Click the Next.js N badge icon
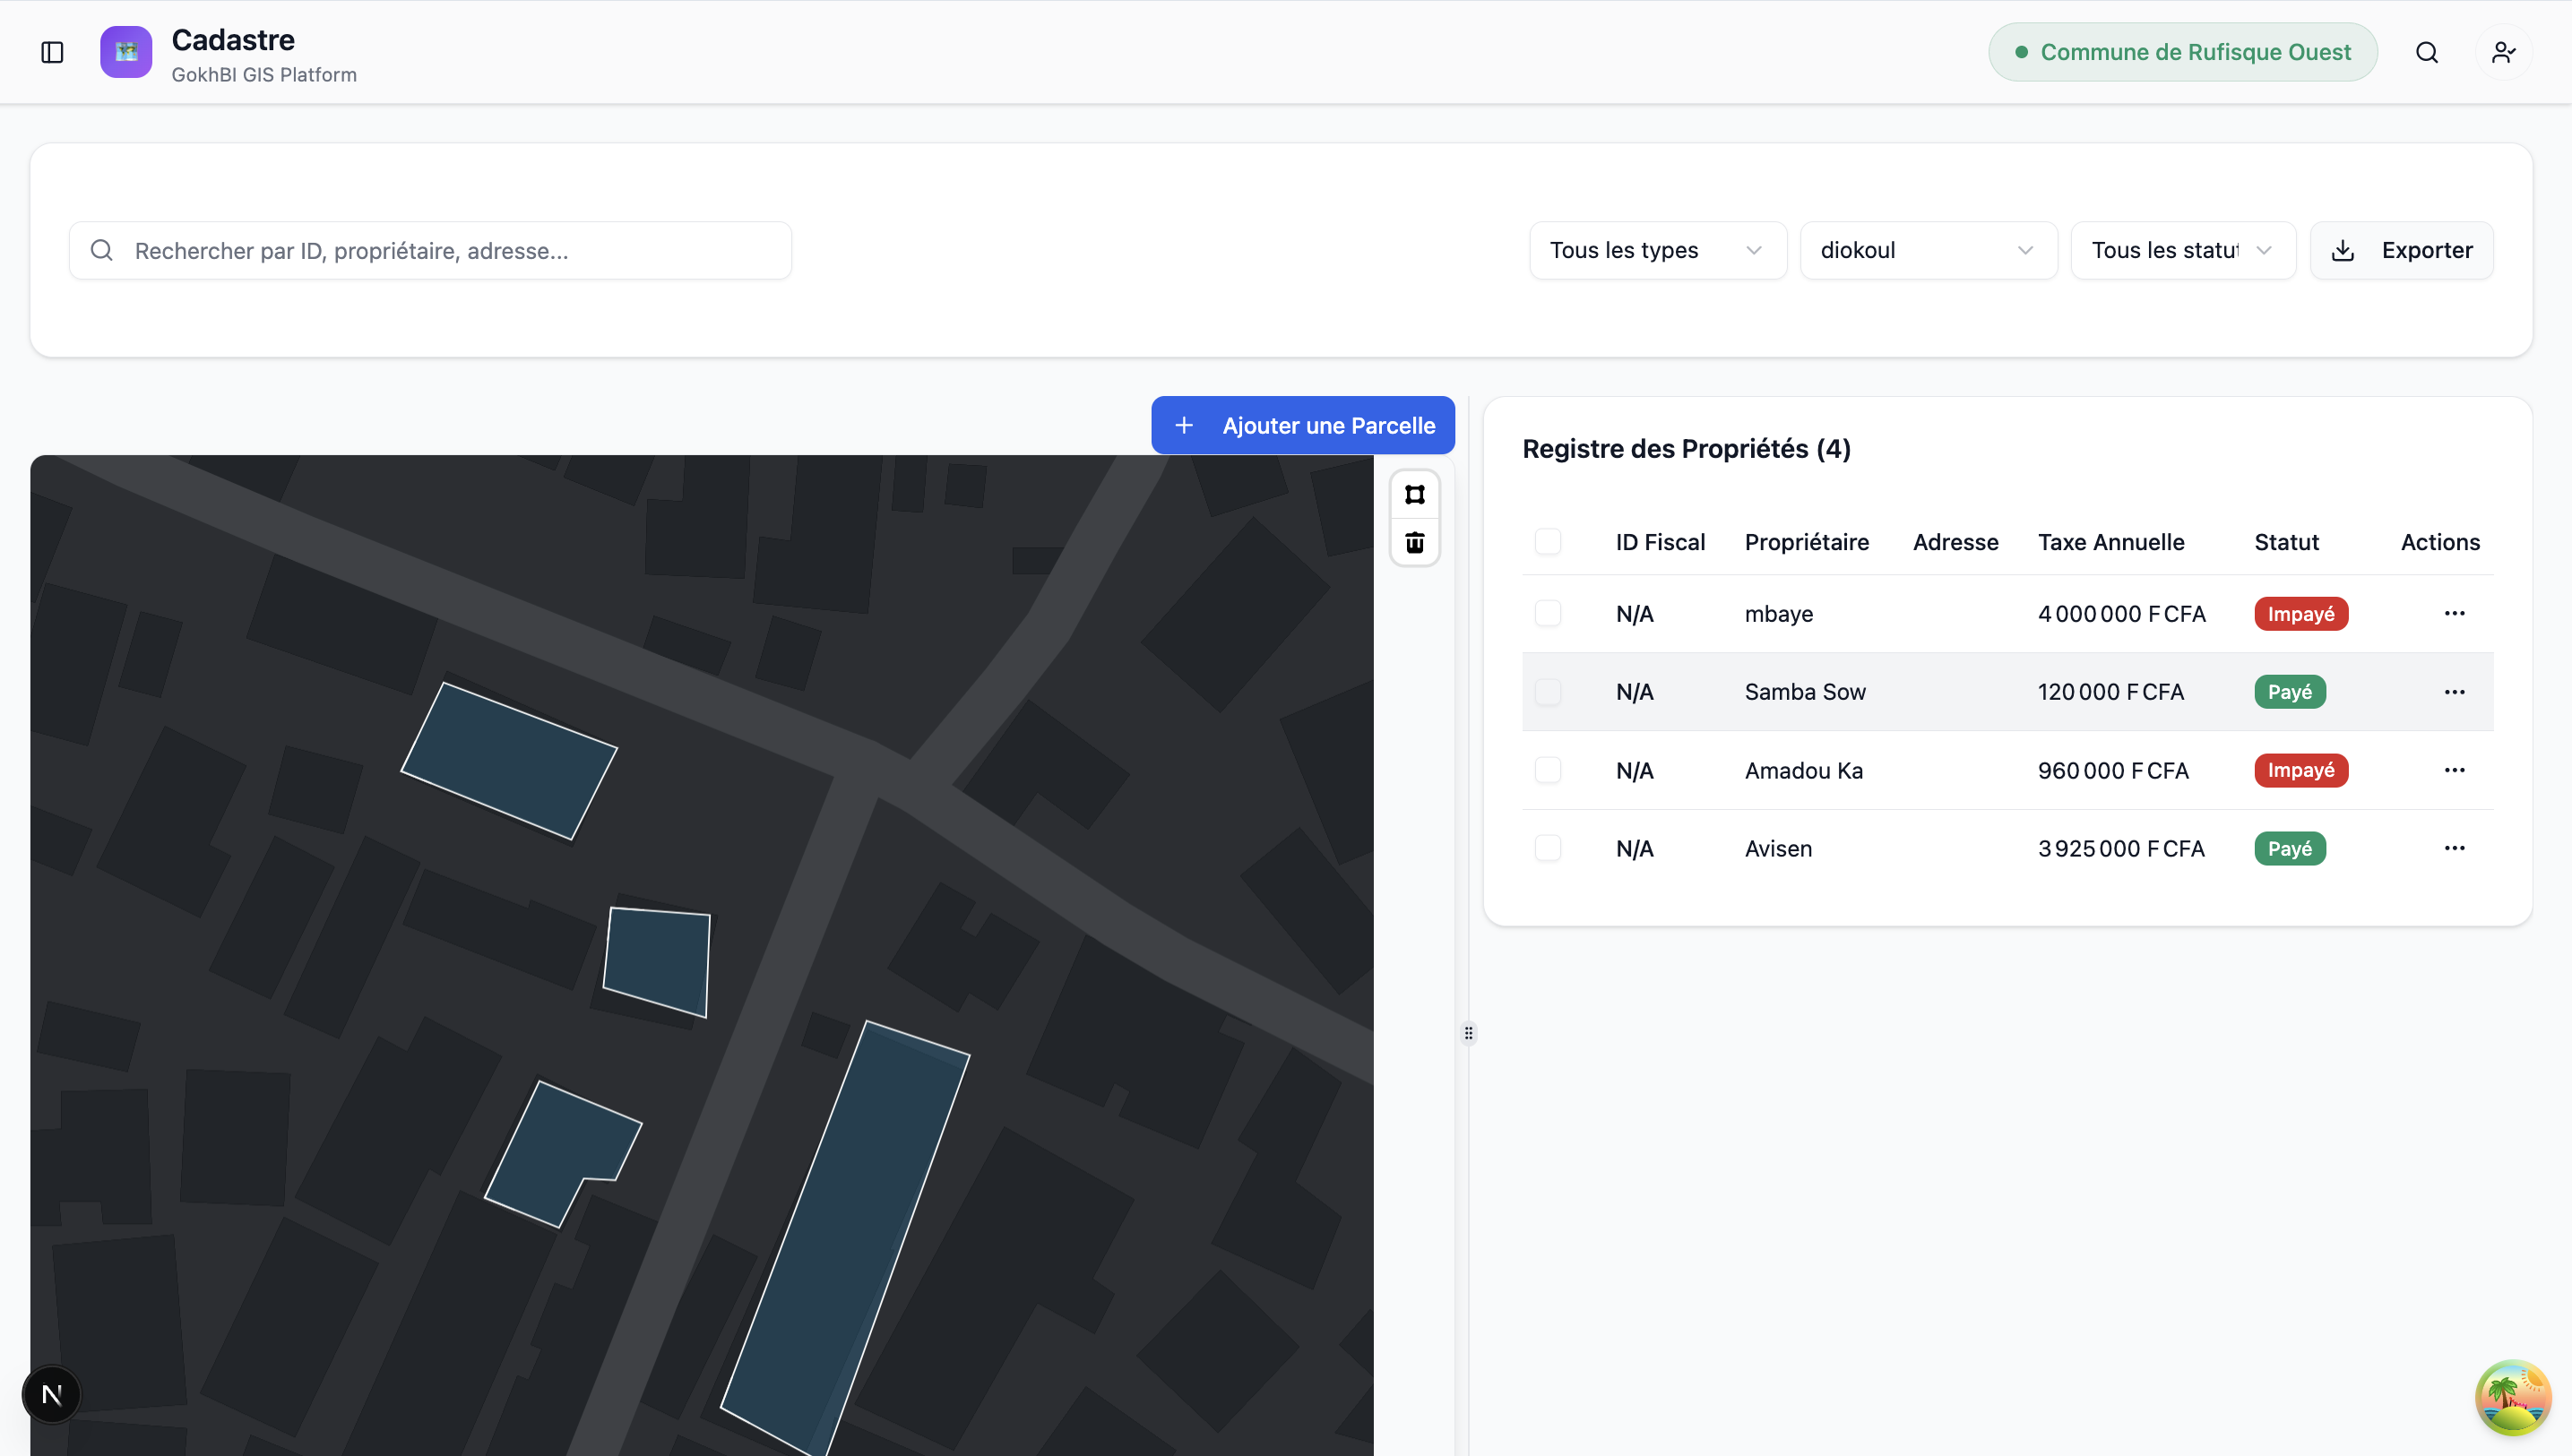 [x=52, y=1394]
